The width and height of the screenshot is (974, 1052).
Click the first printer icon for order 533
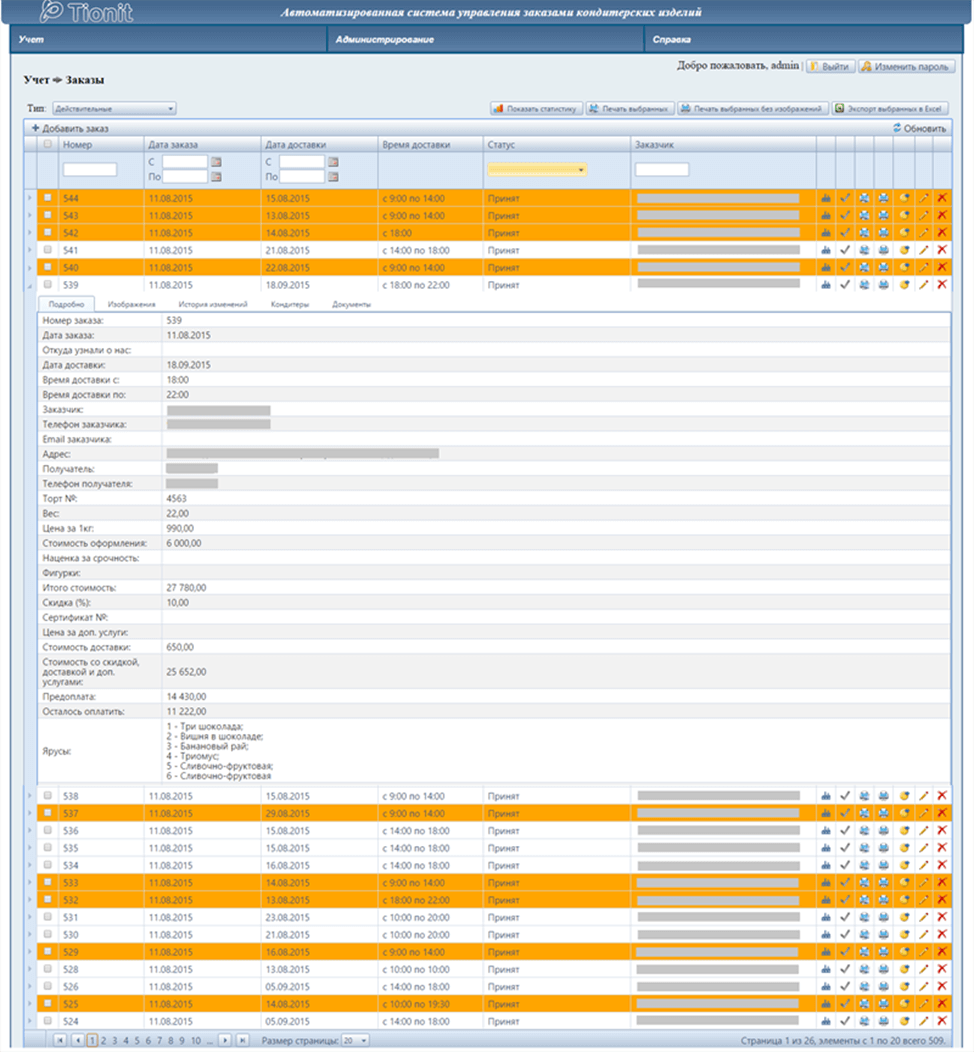pyautogui.click(x=865, y=882)
